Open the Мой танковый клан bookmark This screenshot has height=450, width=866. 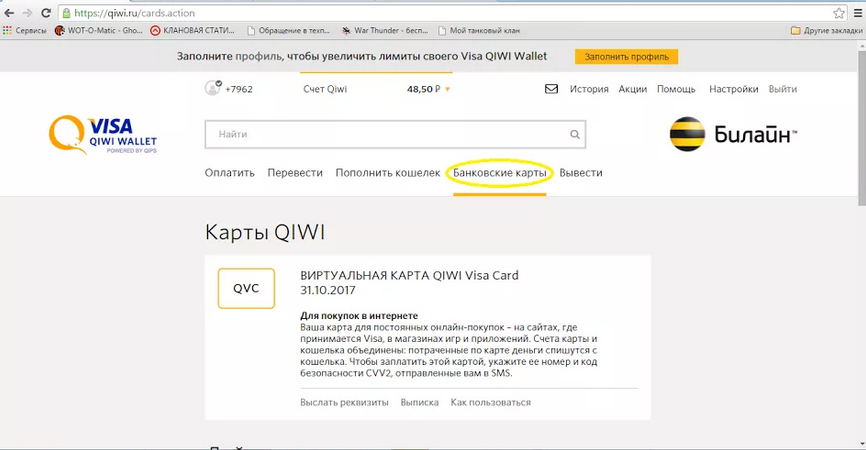pyautogui.click(x=479, y=30)
